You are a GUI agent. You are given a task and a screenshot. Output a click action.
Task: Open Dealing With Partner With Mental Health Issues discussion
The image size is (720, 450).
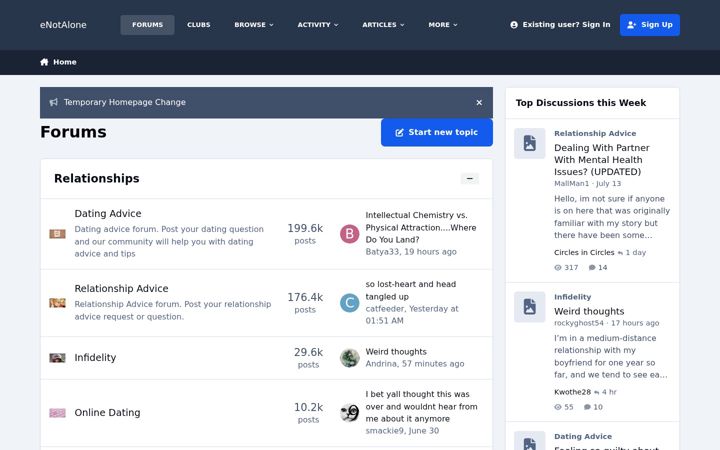pos(602,160)
